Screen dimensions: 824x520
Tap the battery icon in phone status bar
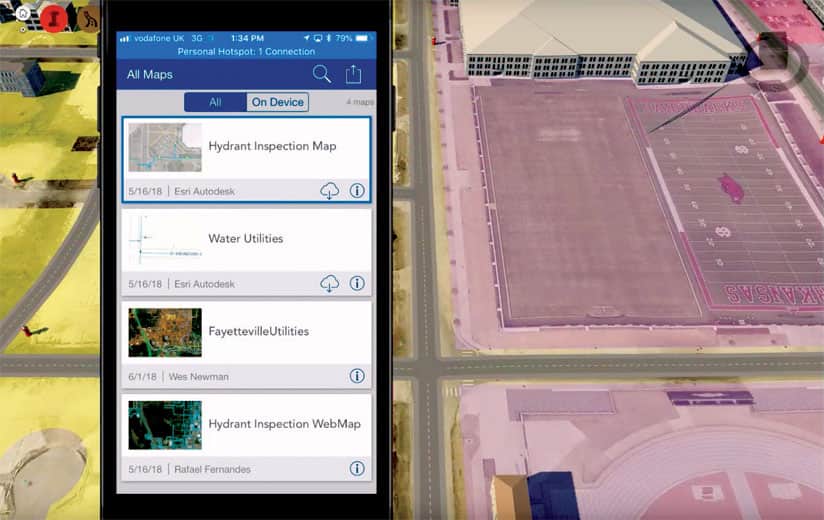(x=362, y=38)
